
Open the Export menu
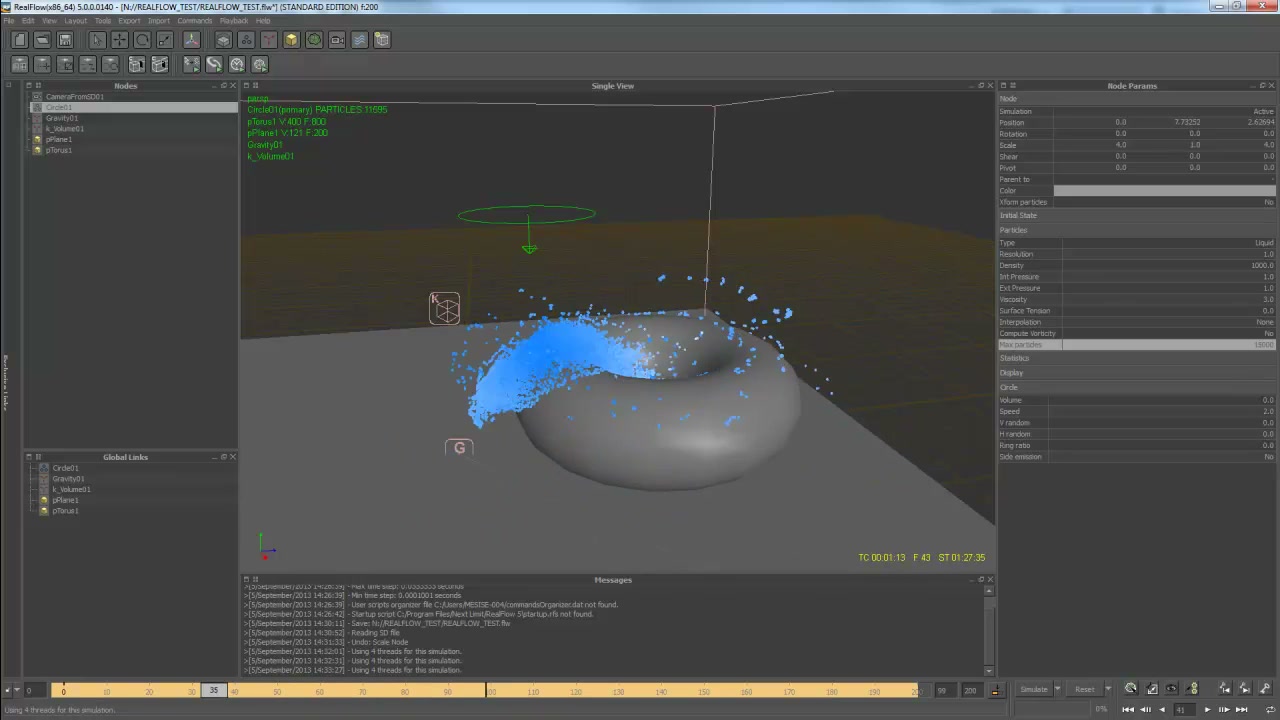tap(129, 20)
